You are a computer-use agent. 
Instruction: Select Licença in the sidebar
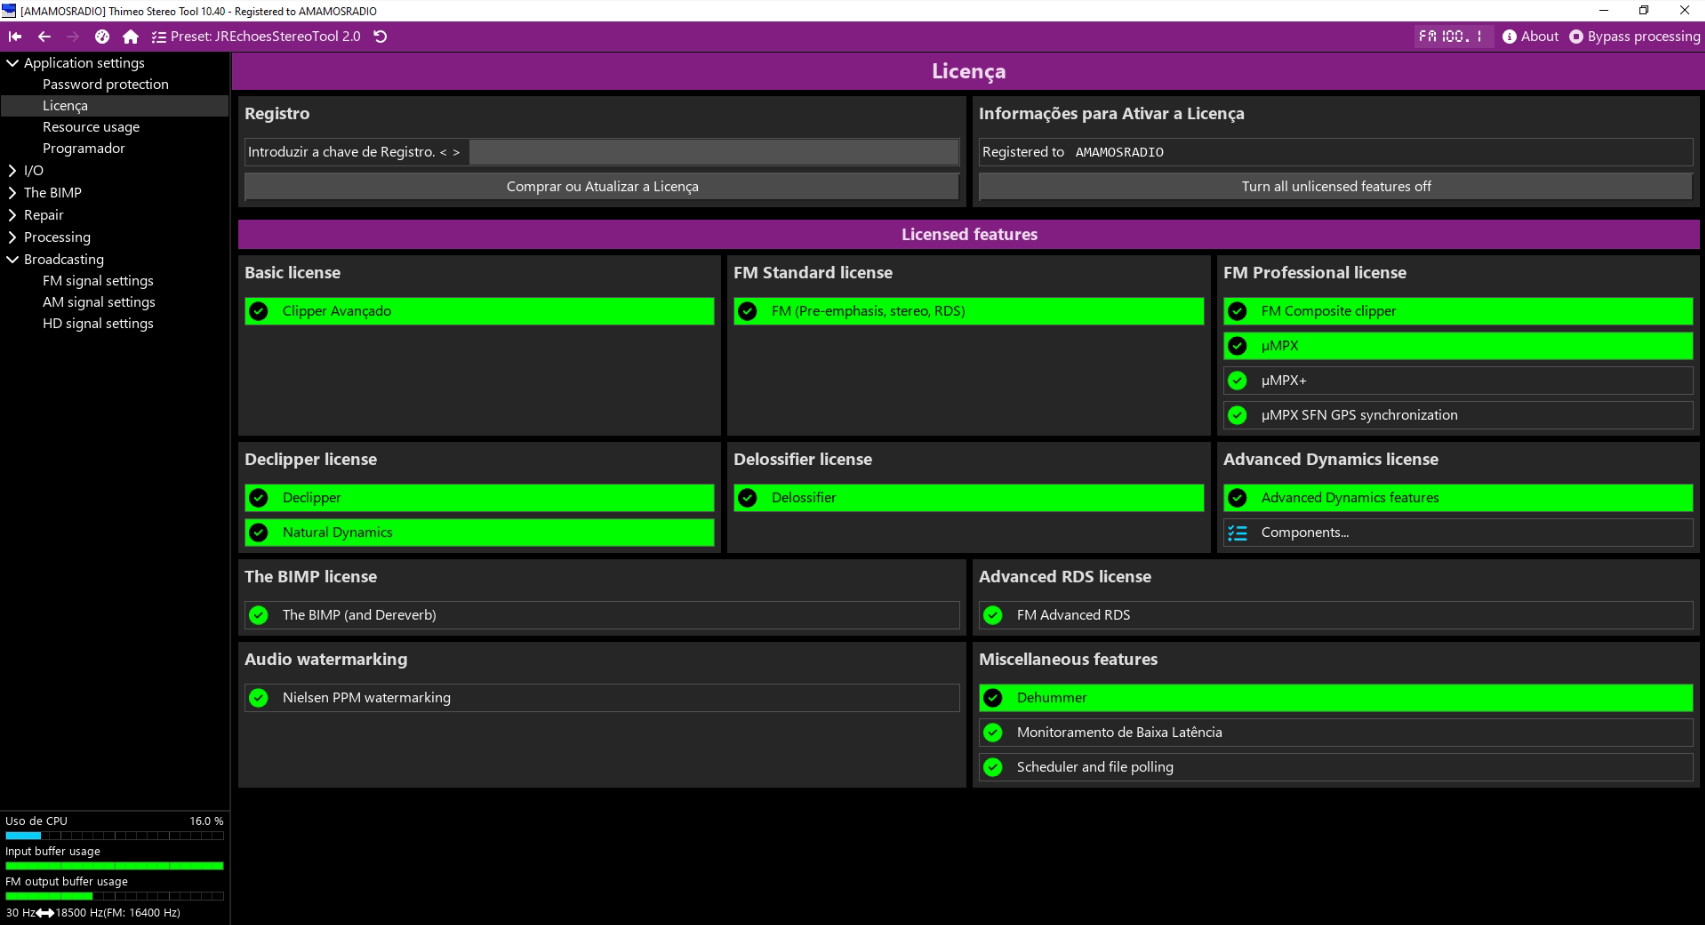[65, 106]
